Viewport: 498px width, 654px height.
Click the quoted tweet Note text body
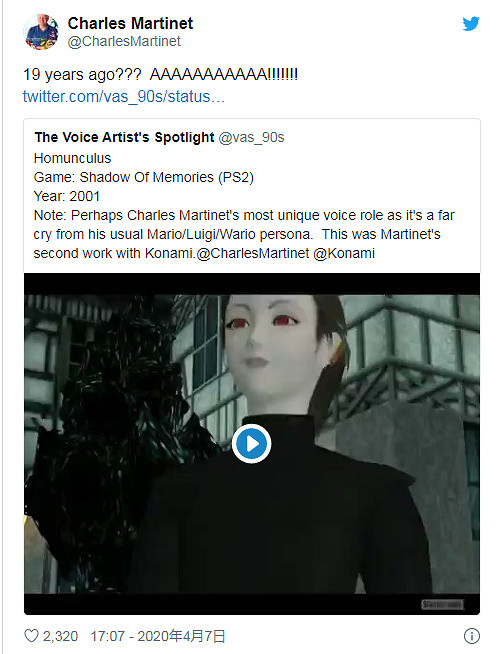pyautogui.click(x=244, y=234)
